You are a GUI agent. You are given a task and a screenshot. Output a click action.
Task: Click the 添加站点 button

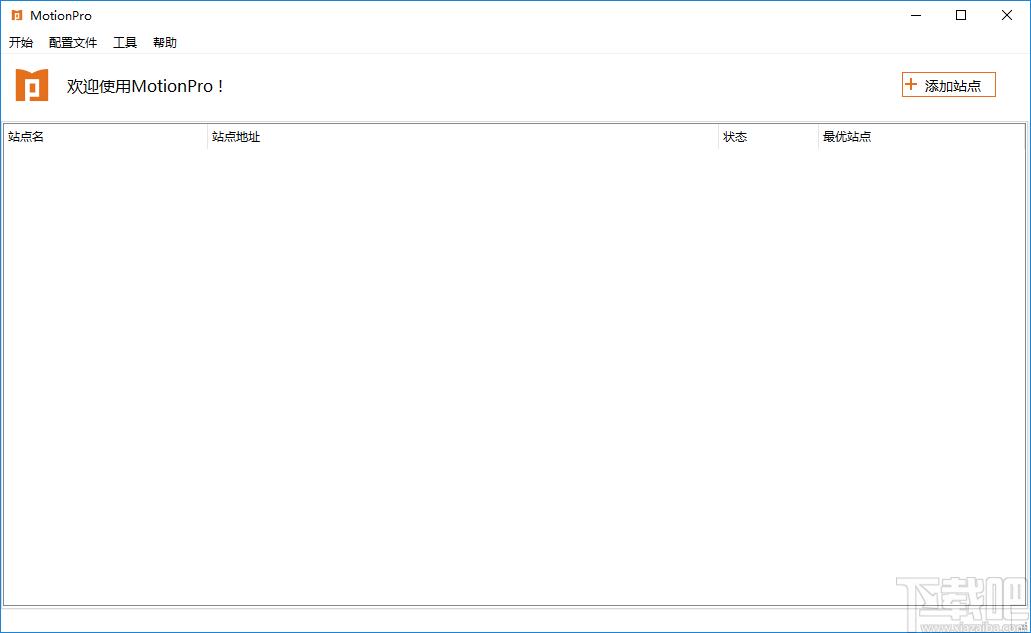tap(948, 85)
